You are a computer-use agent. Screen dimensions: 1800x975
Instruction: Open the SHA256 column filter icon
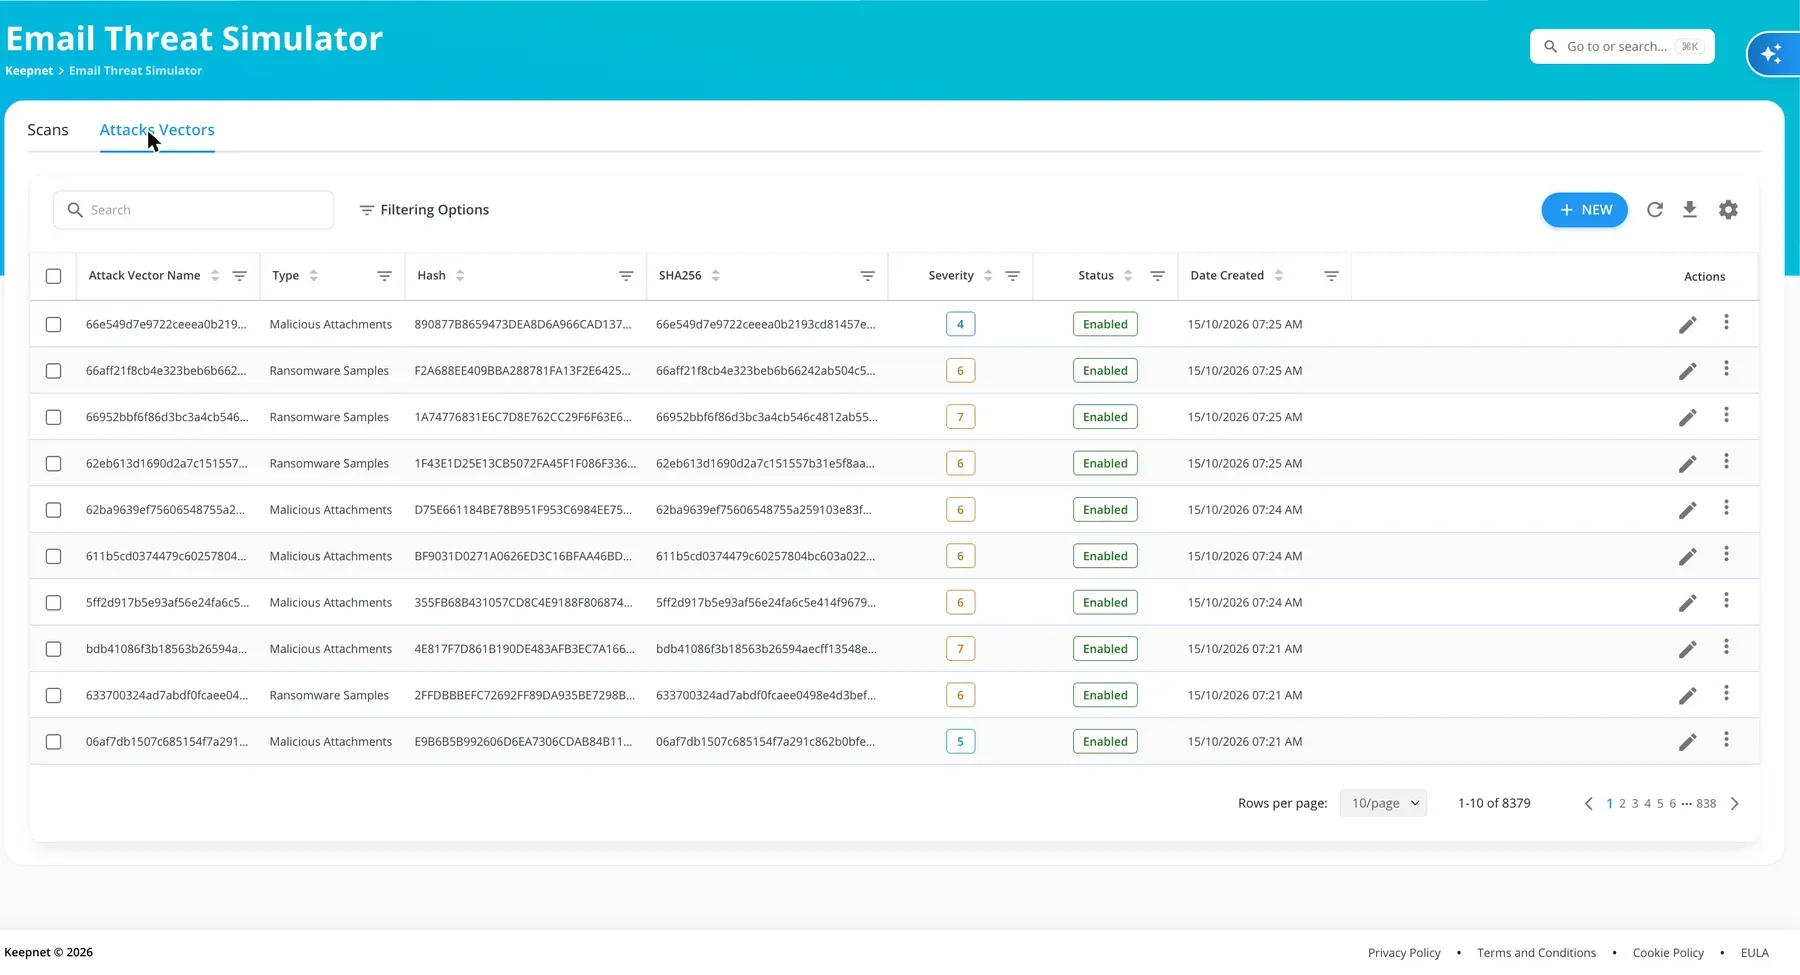(868, 276)
